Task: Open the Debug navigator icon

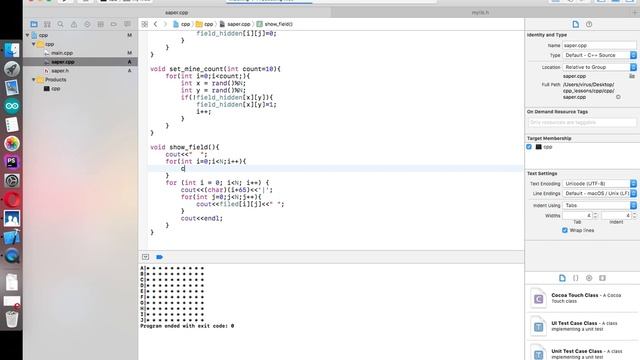Action: tap(100, 24)
